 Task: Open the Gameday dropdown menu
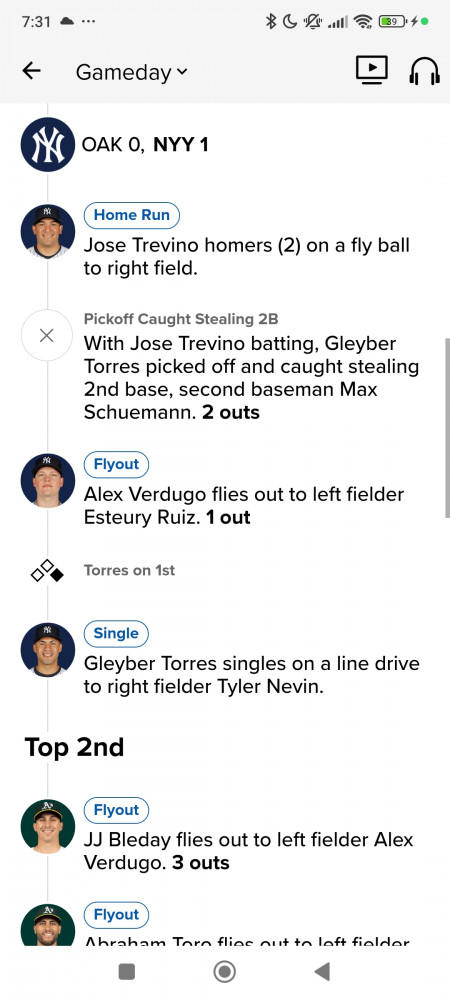tap(132, 72)
